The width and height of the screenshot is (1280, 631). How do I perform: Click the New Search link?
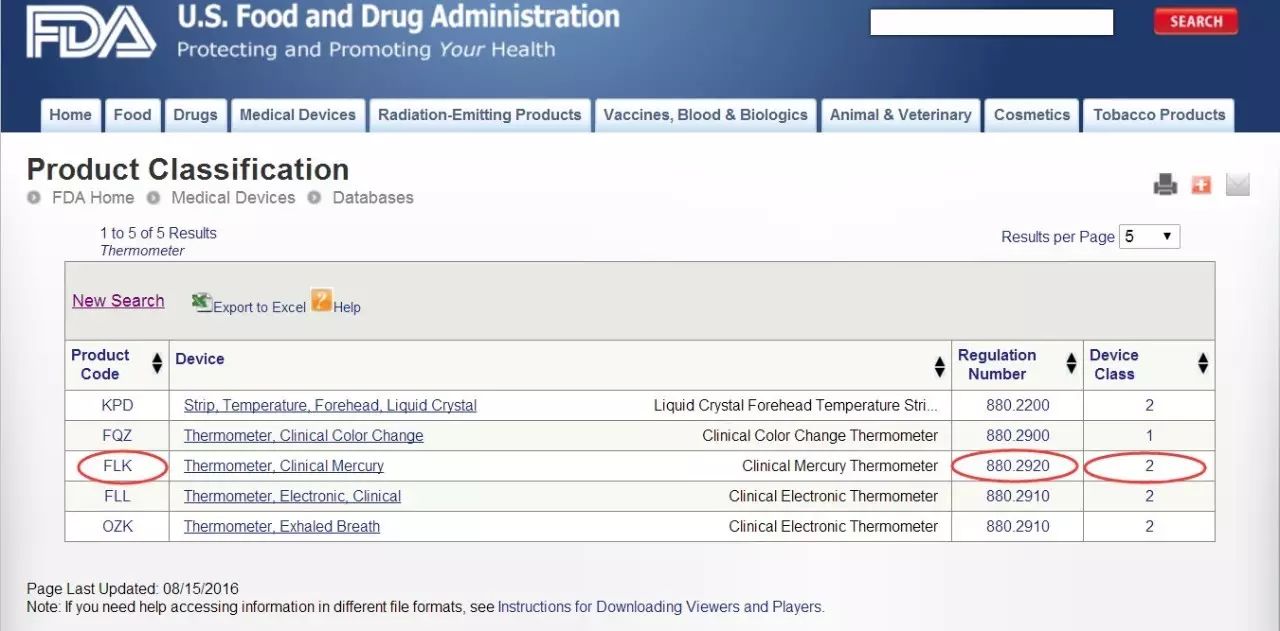(x=118, y=301)
